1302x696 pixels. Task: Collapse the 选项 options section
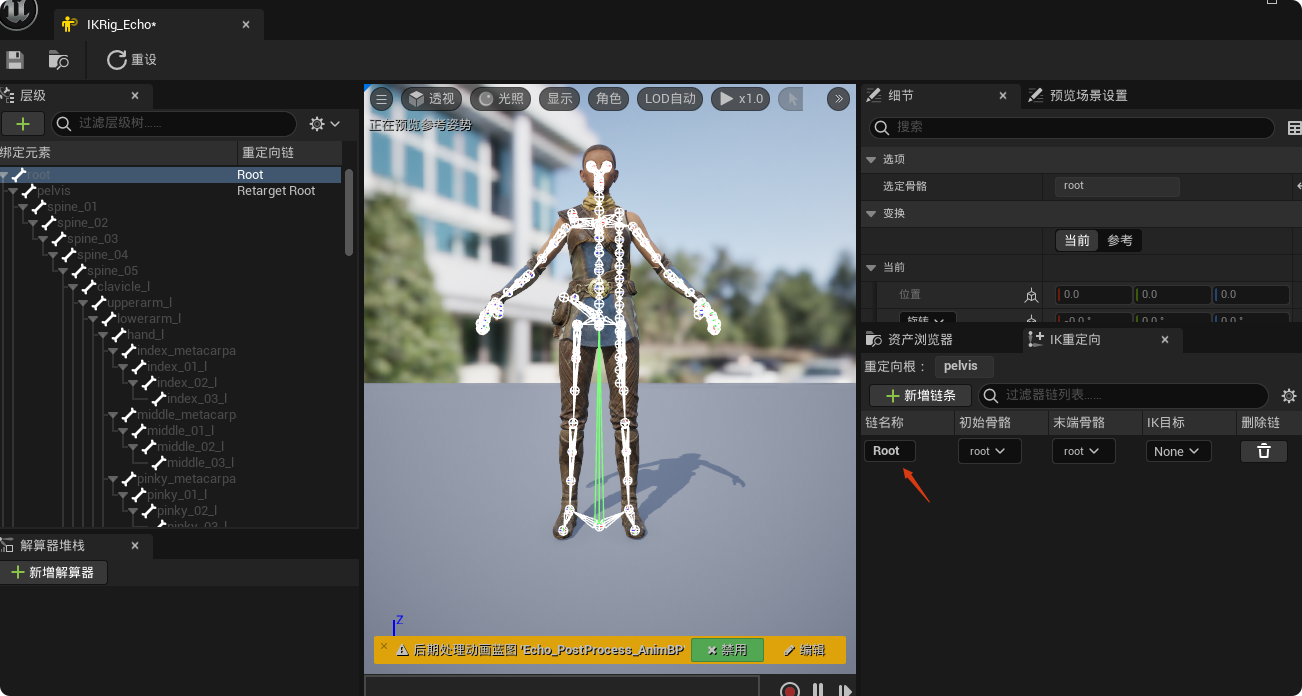[x=872, y=160]
